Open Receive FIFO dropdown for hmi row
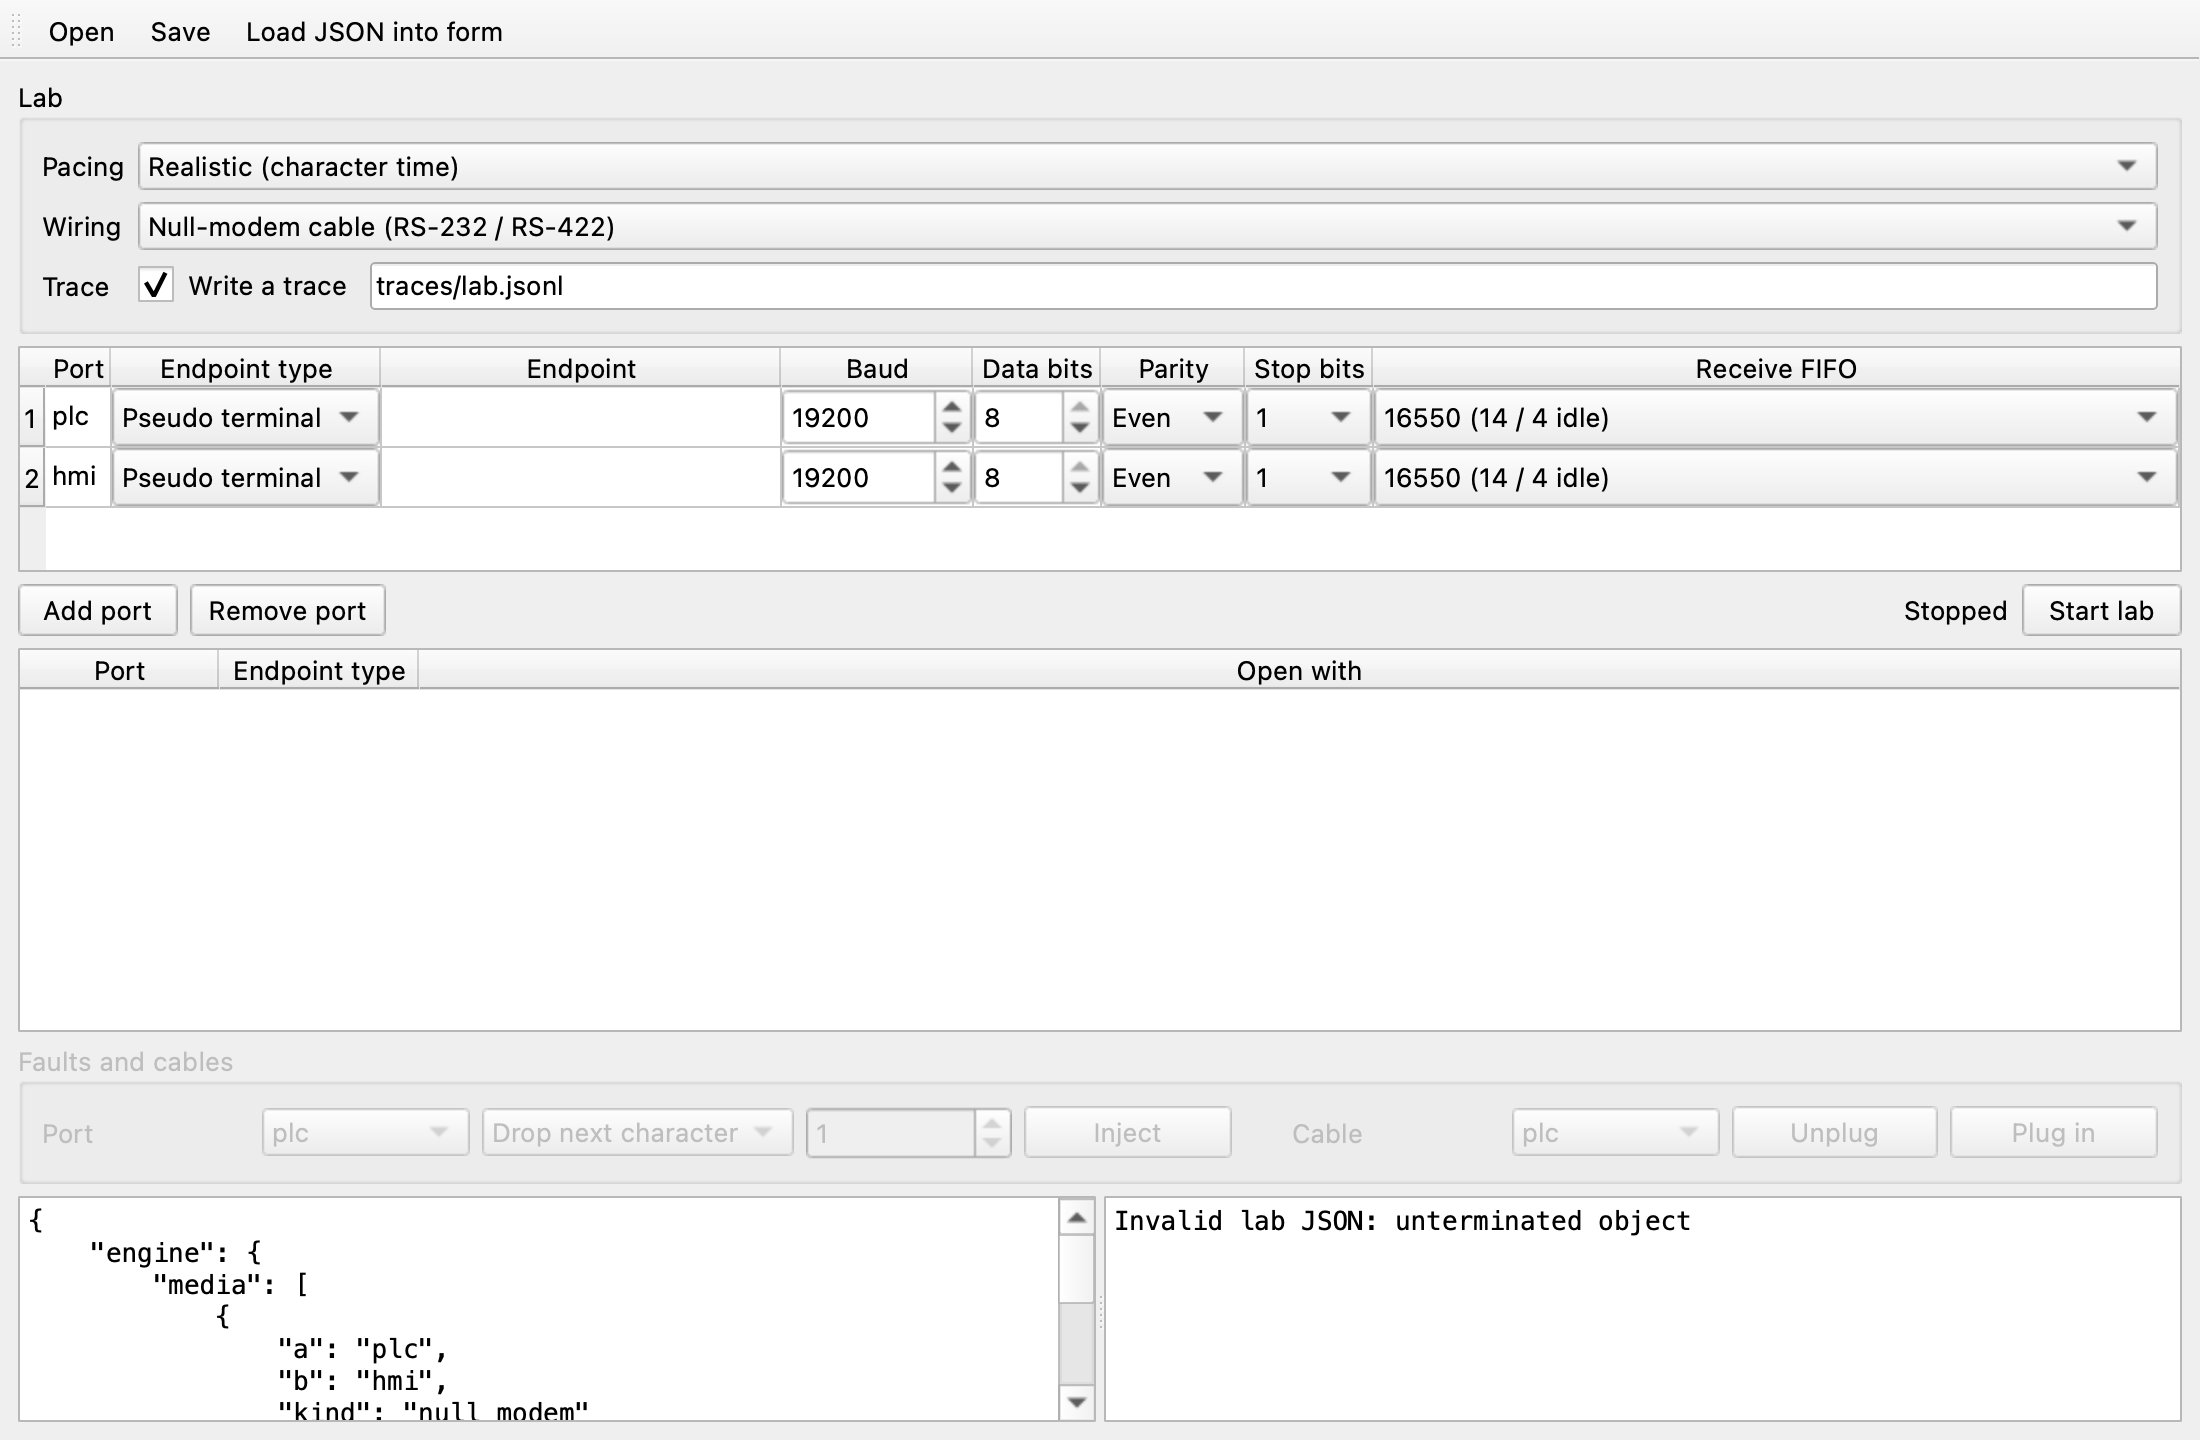 1775,477
